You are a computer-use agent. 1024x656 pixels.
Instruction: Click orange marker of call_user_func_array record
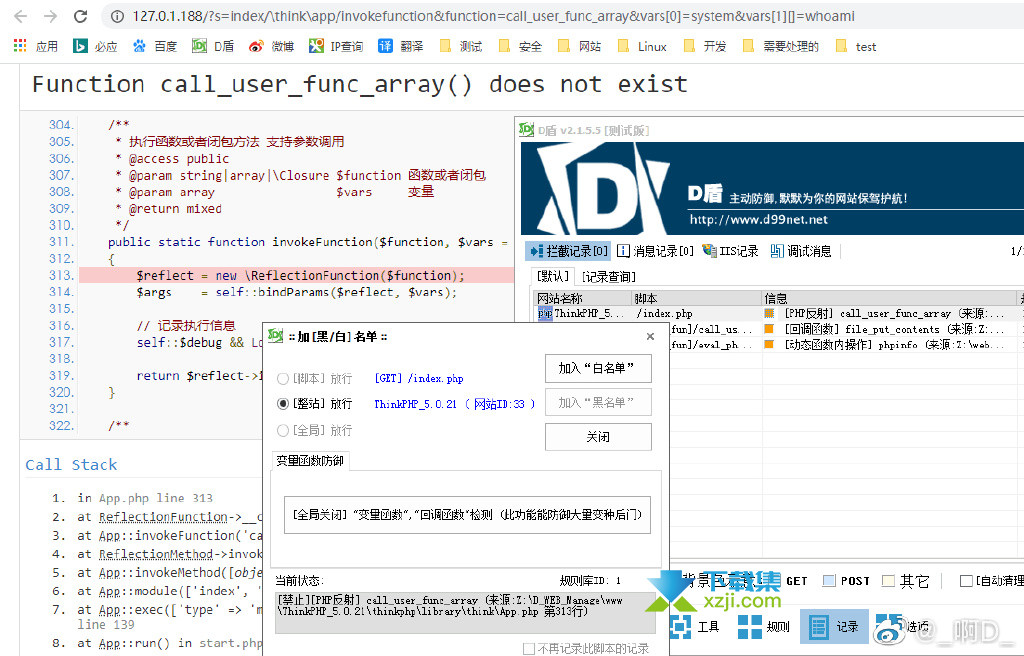coord(769,314)
